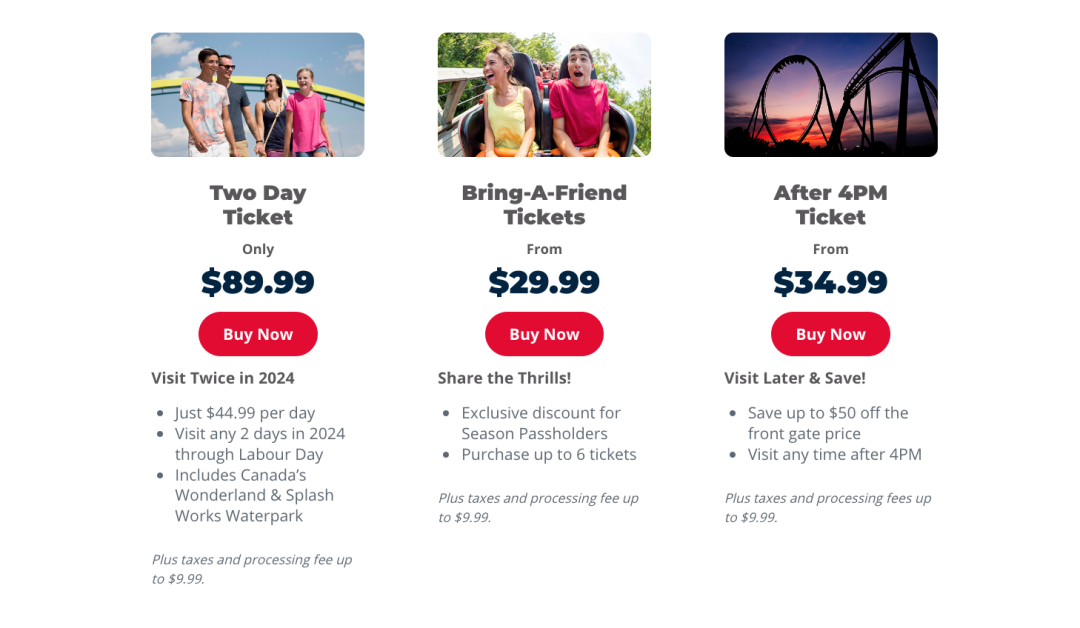
Task: Click the Visit Twice in 2024 subheading
Action: click(222, 378)
